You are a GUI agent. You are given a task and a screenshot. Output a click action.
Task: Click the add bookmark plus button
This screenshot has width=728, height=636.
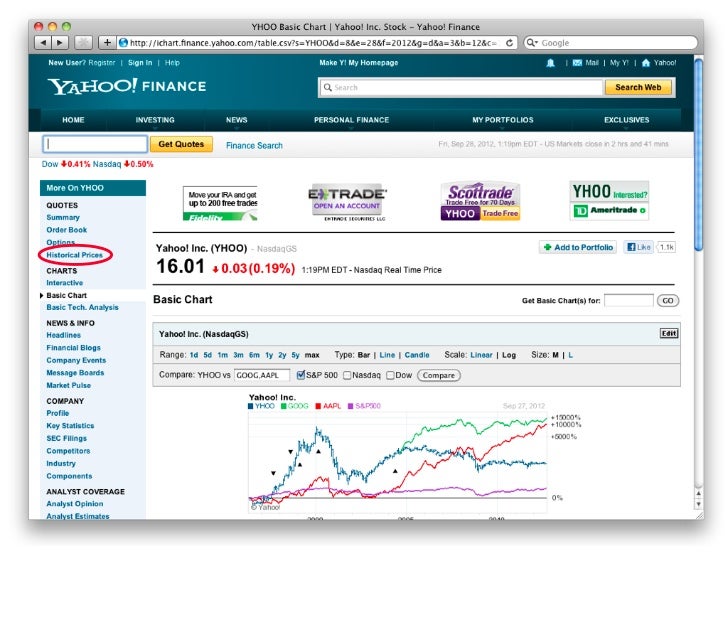pos(107,43)
